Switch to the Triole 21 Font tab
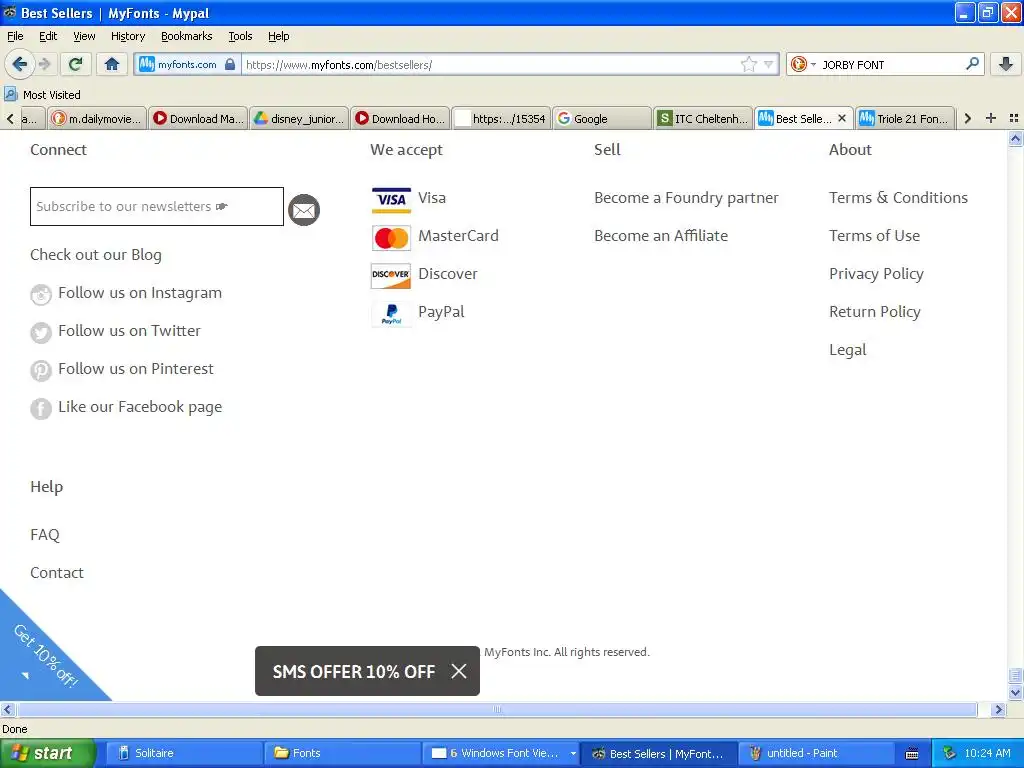Image resolution: width=1024 pixels, height=768 pixels. point(904,118)
